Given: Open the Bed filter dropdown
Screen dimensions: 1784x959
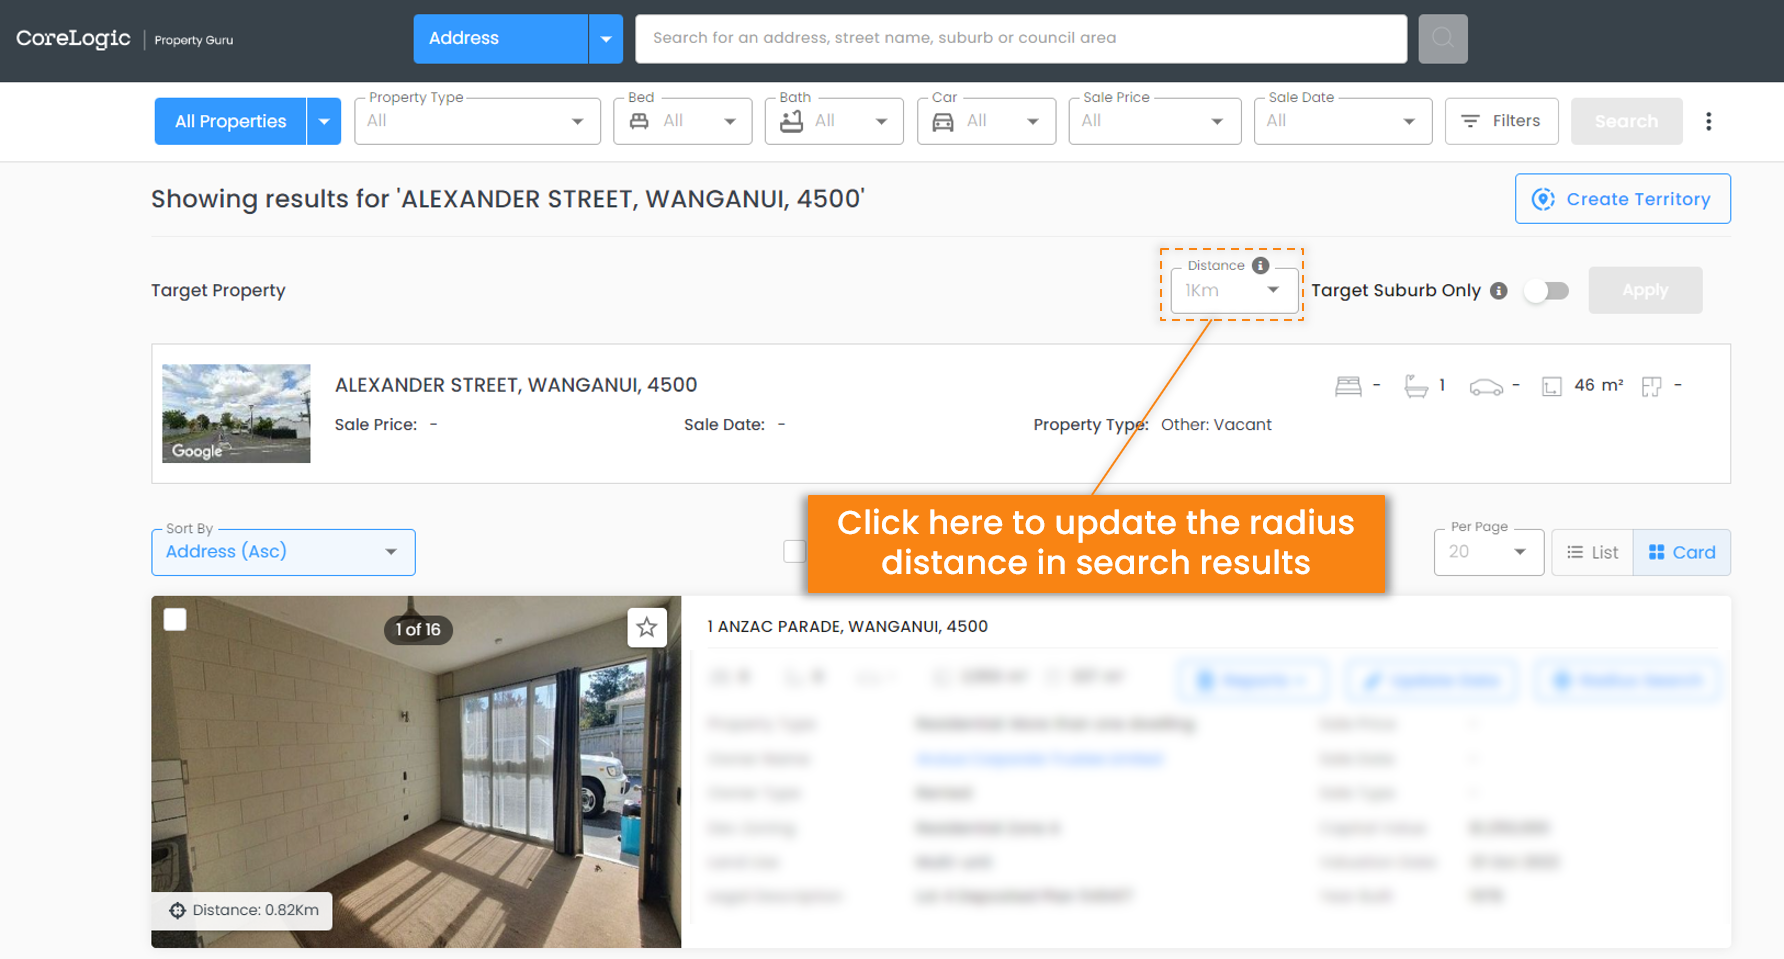Looking at the screenshot, I should 682,121.
